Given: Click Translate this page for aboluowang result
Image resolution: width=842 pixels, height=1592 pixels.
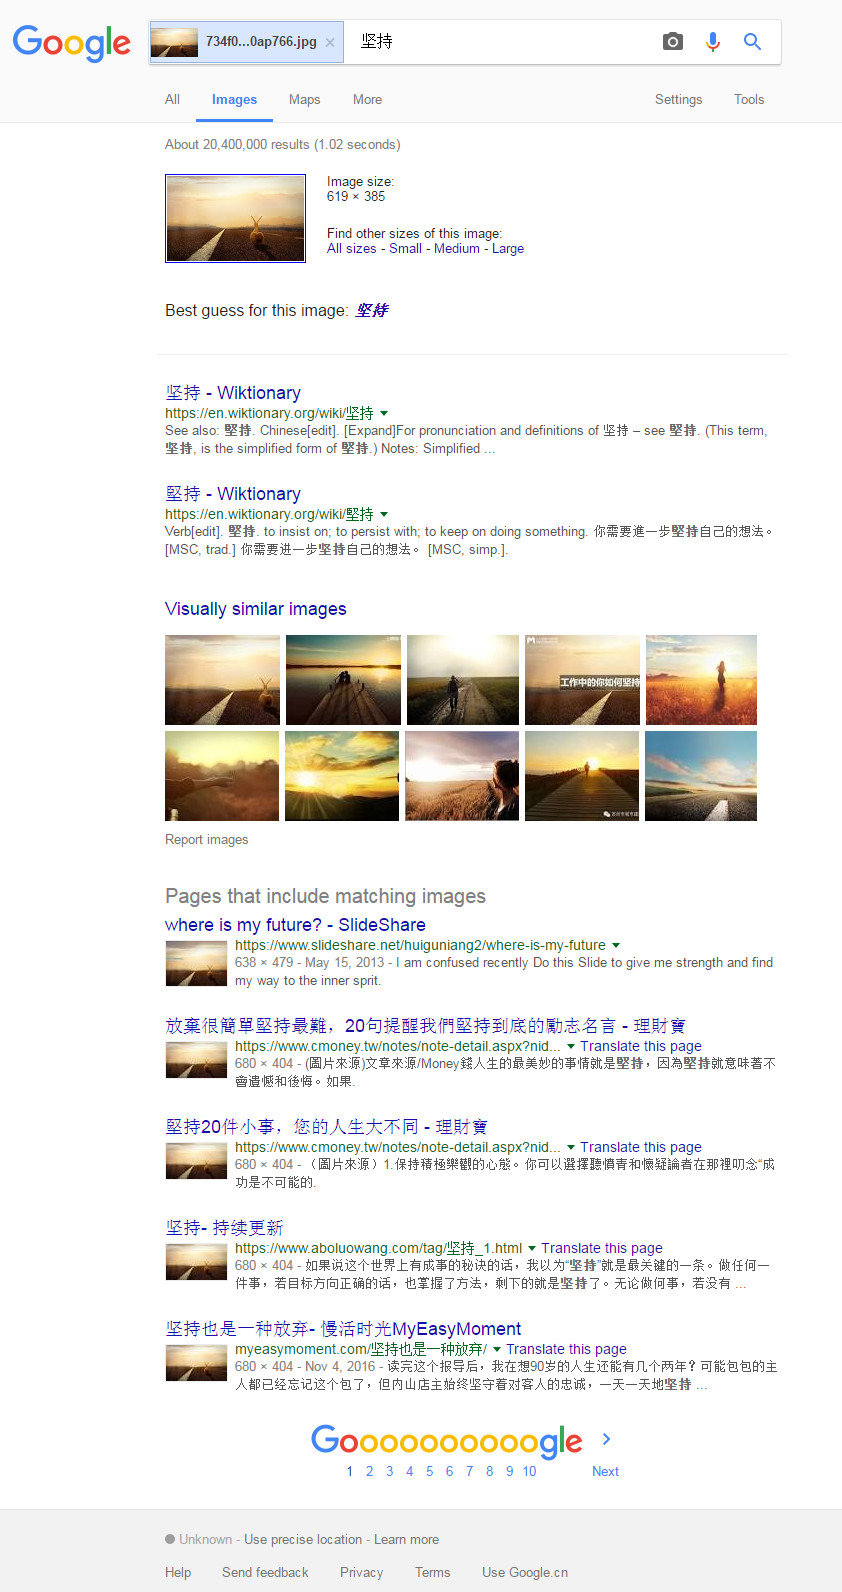Looking at the screenshot, I should [x=602, y=1248].
